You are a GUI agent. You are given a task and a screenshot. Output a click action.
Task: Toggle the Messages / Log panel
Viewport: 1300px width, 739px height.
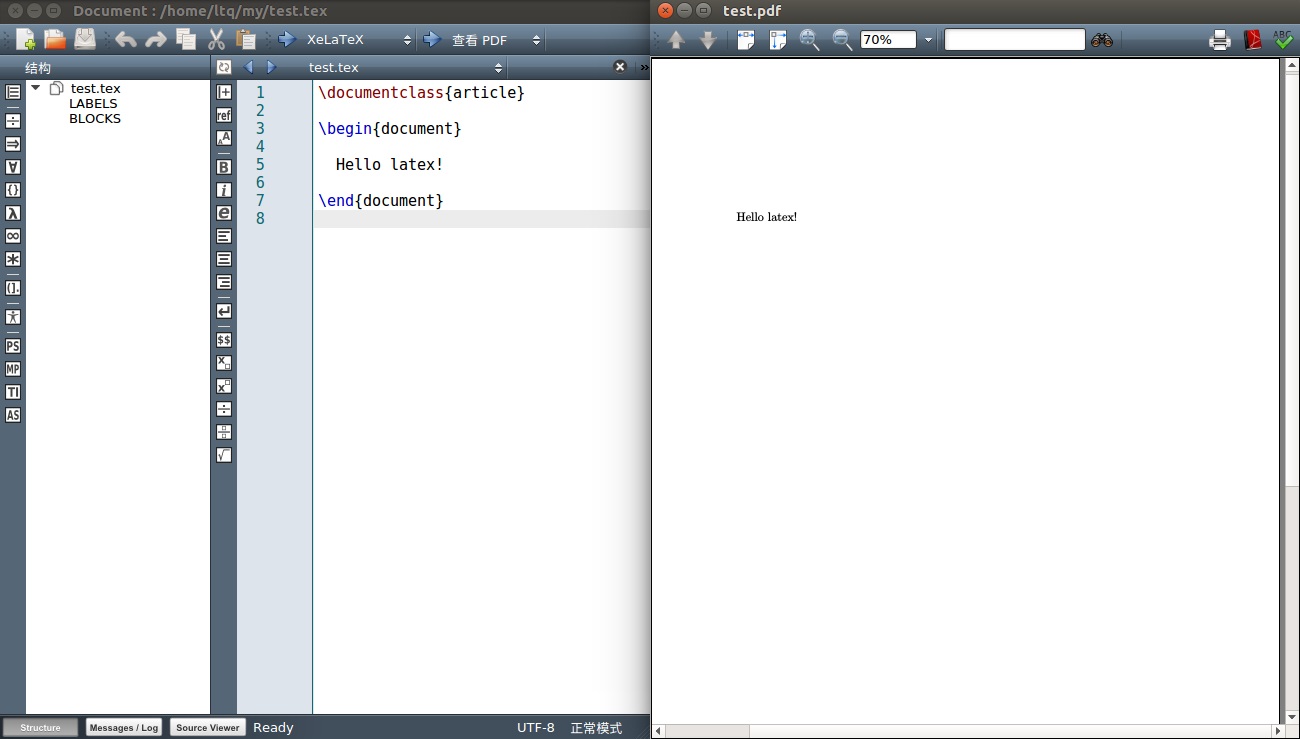124,727
